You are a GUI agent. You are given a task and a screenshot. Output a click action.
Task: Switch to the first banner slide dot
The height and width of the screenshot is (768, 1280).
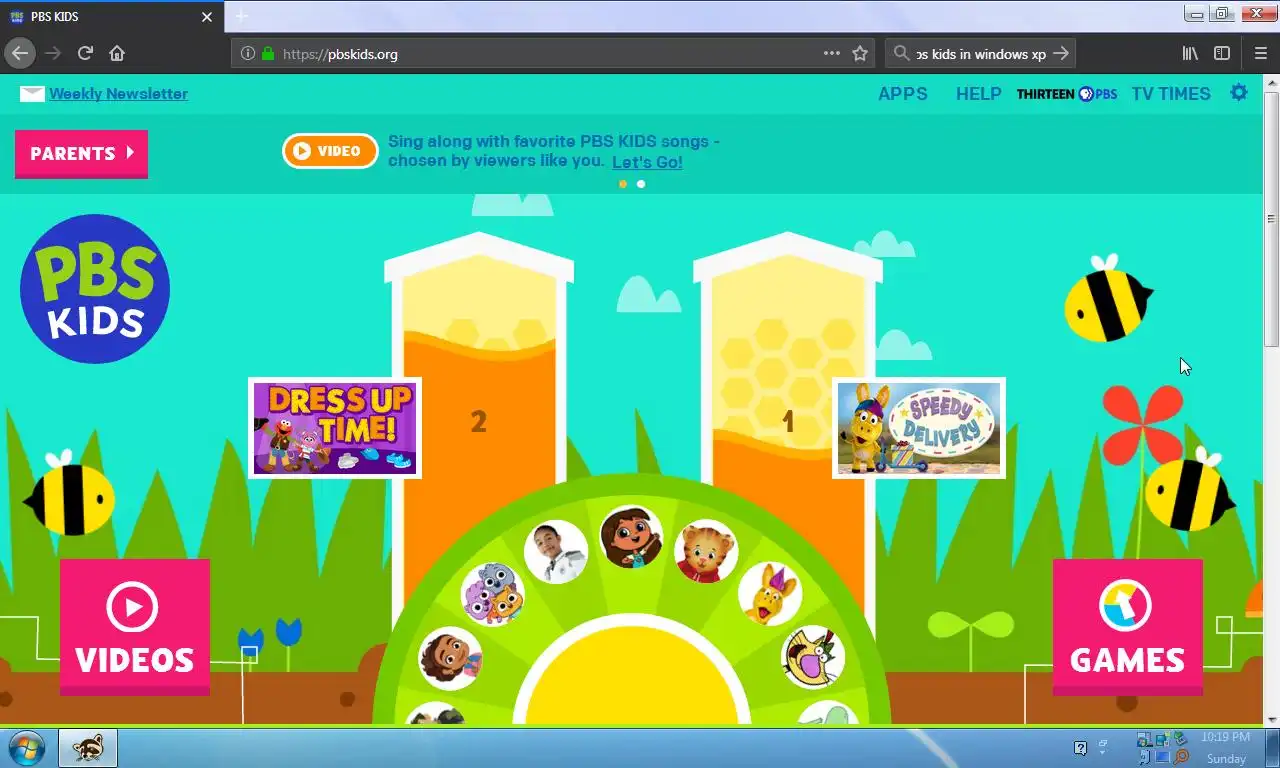[623, 184]
